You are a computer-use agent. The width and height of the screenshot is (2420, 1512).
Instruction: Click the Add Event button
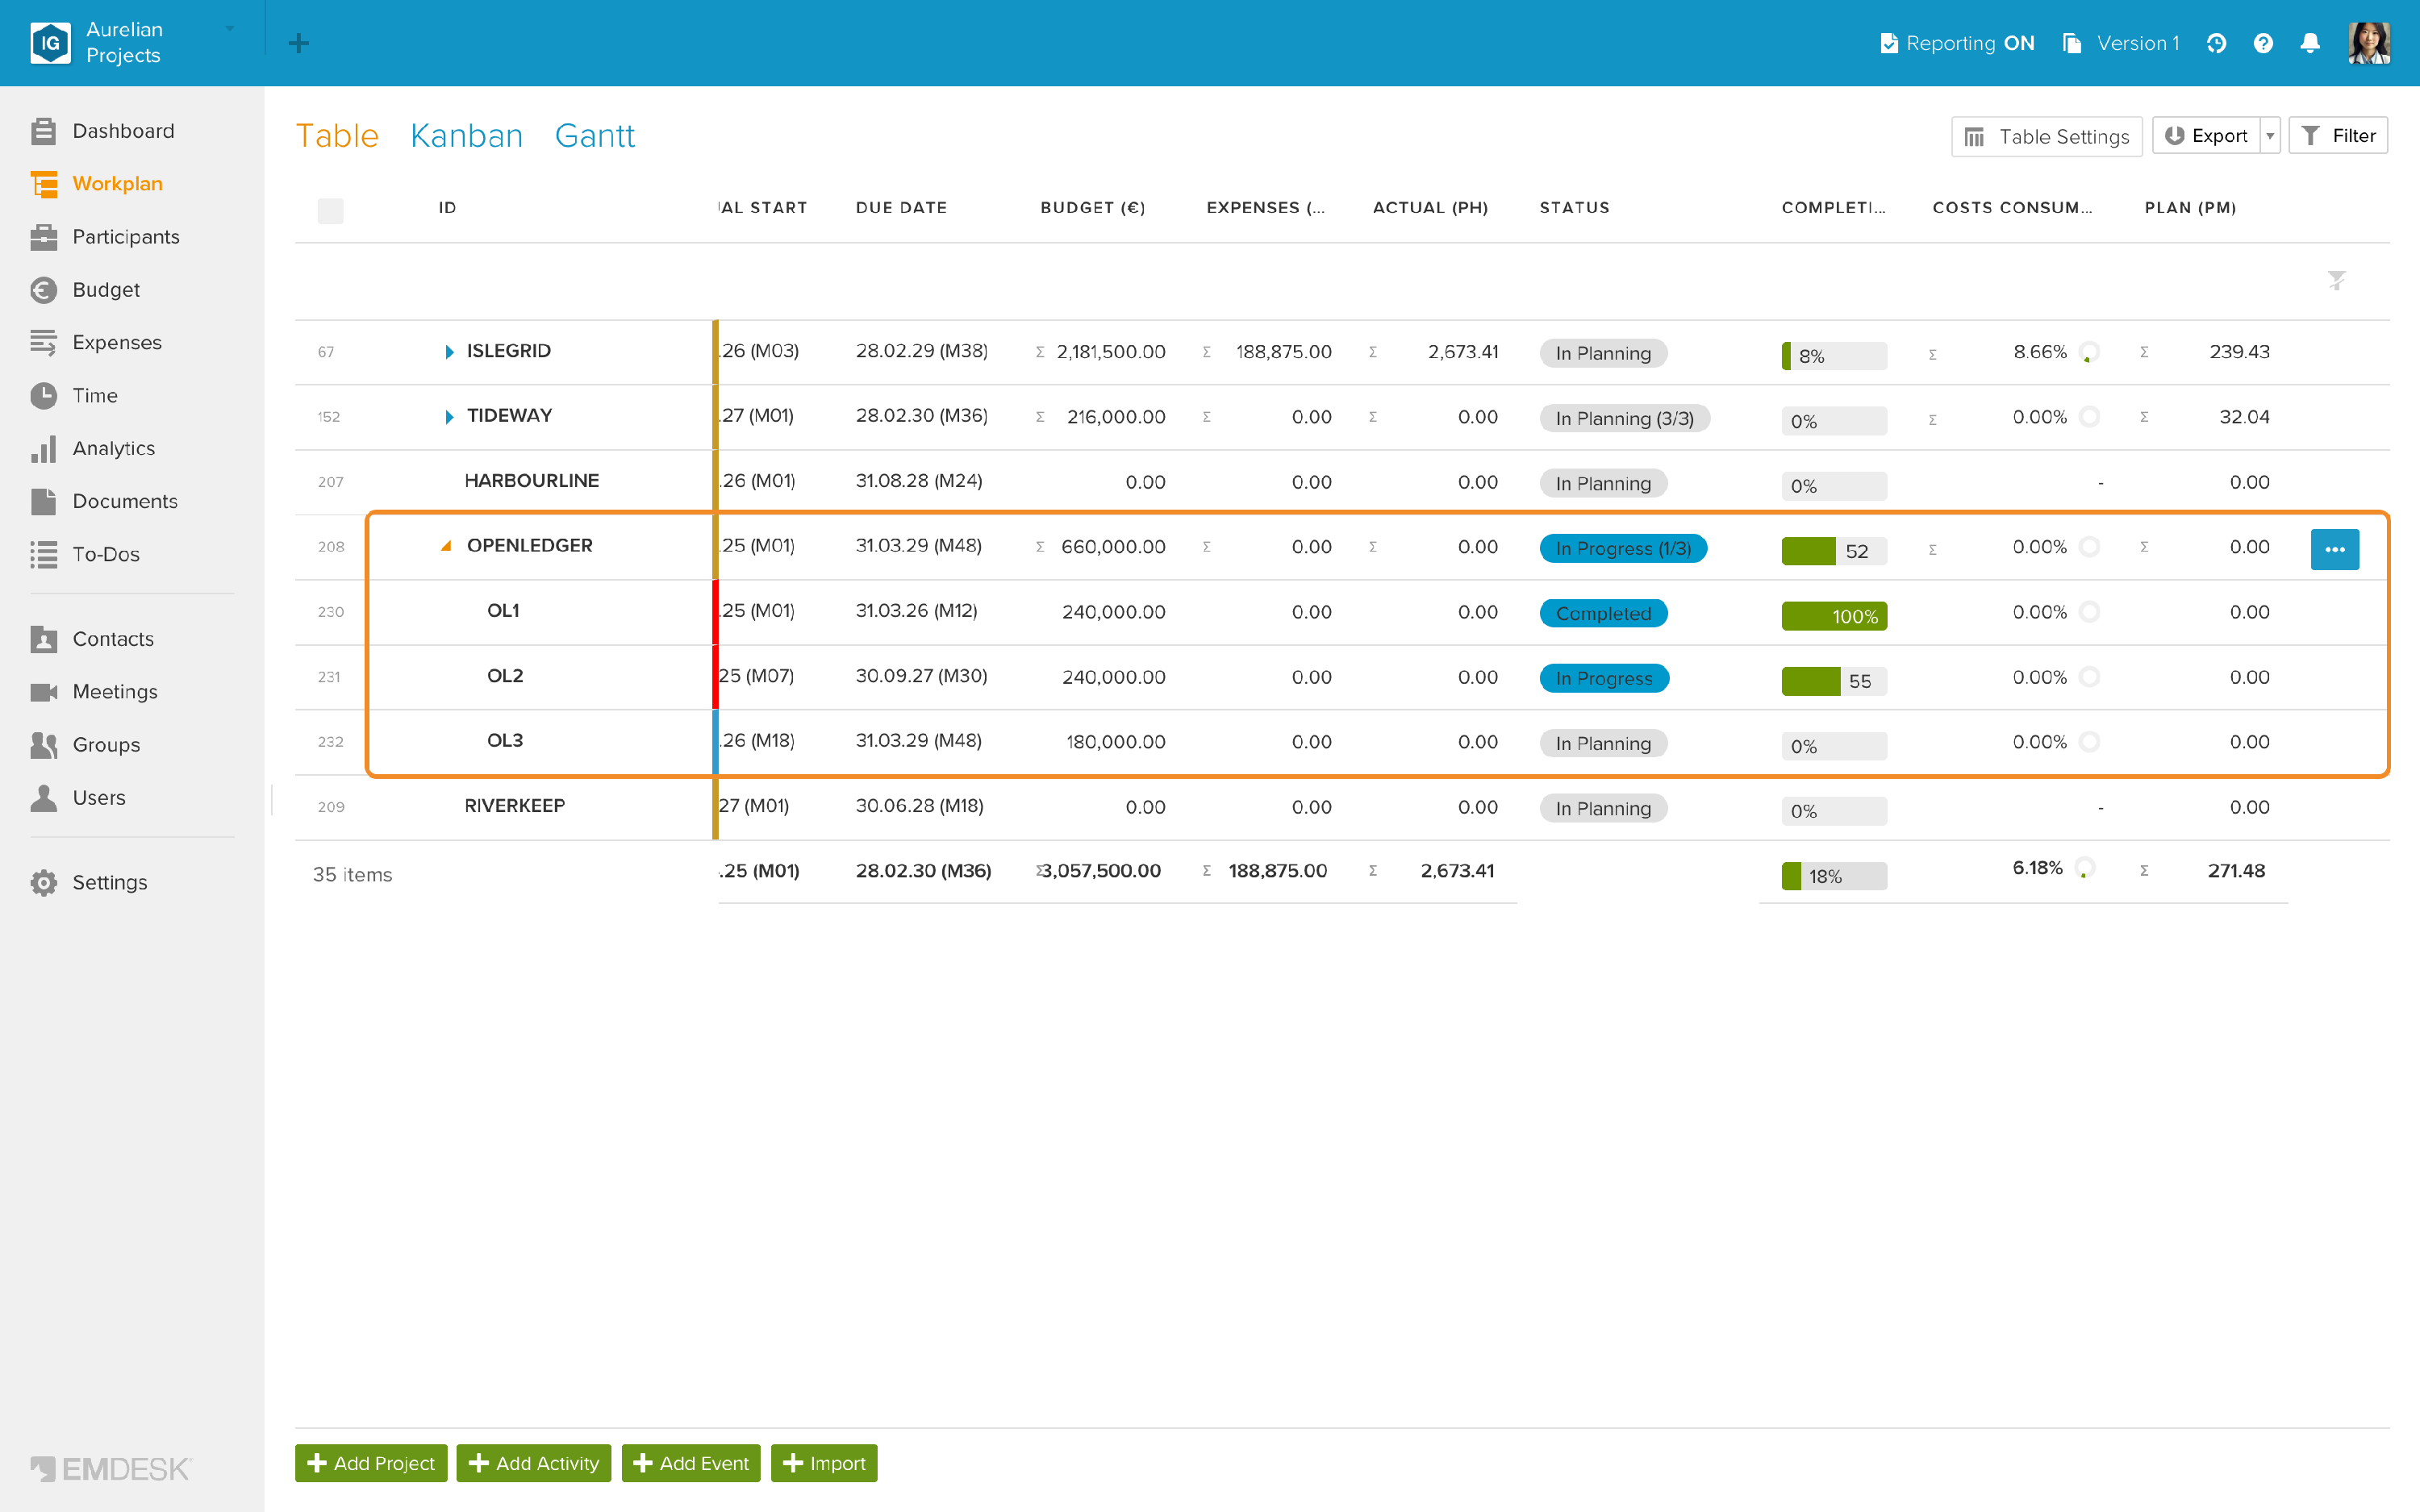point(691,1463)
